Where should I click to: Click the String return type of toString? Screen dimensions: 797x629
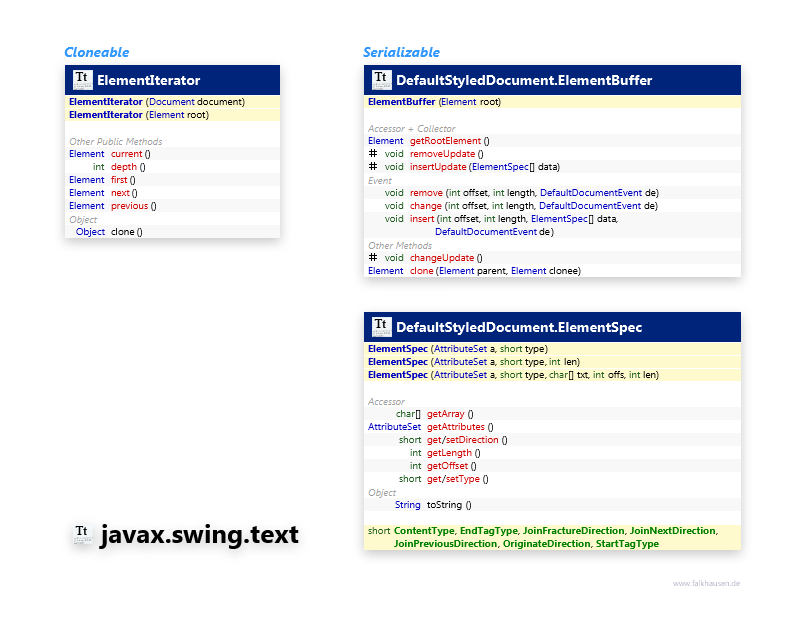pyautogui.click(x=408, y=504)
